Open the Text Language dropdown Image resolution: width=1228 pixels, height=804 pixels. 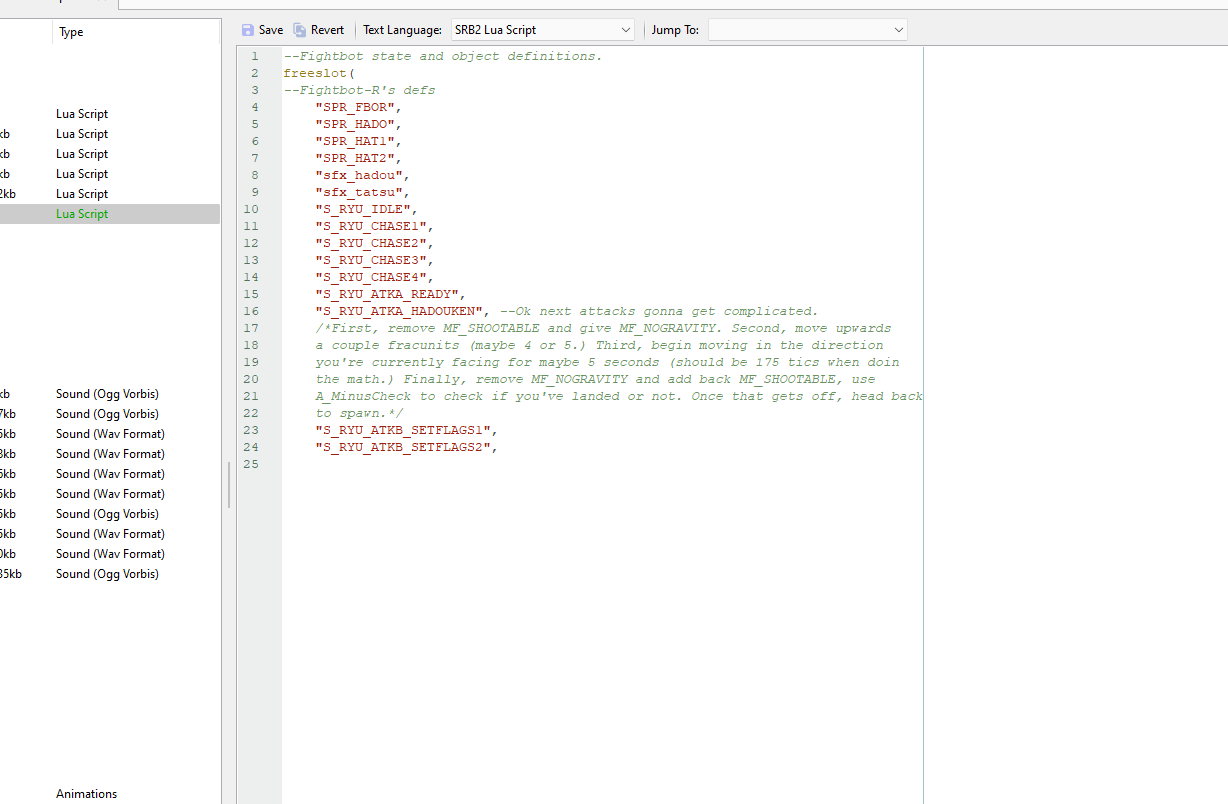click(x=542, y=30)
